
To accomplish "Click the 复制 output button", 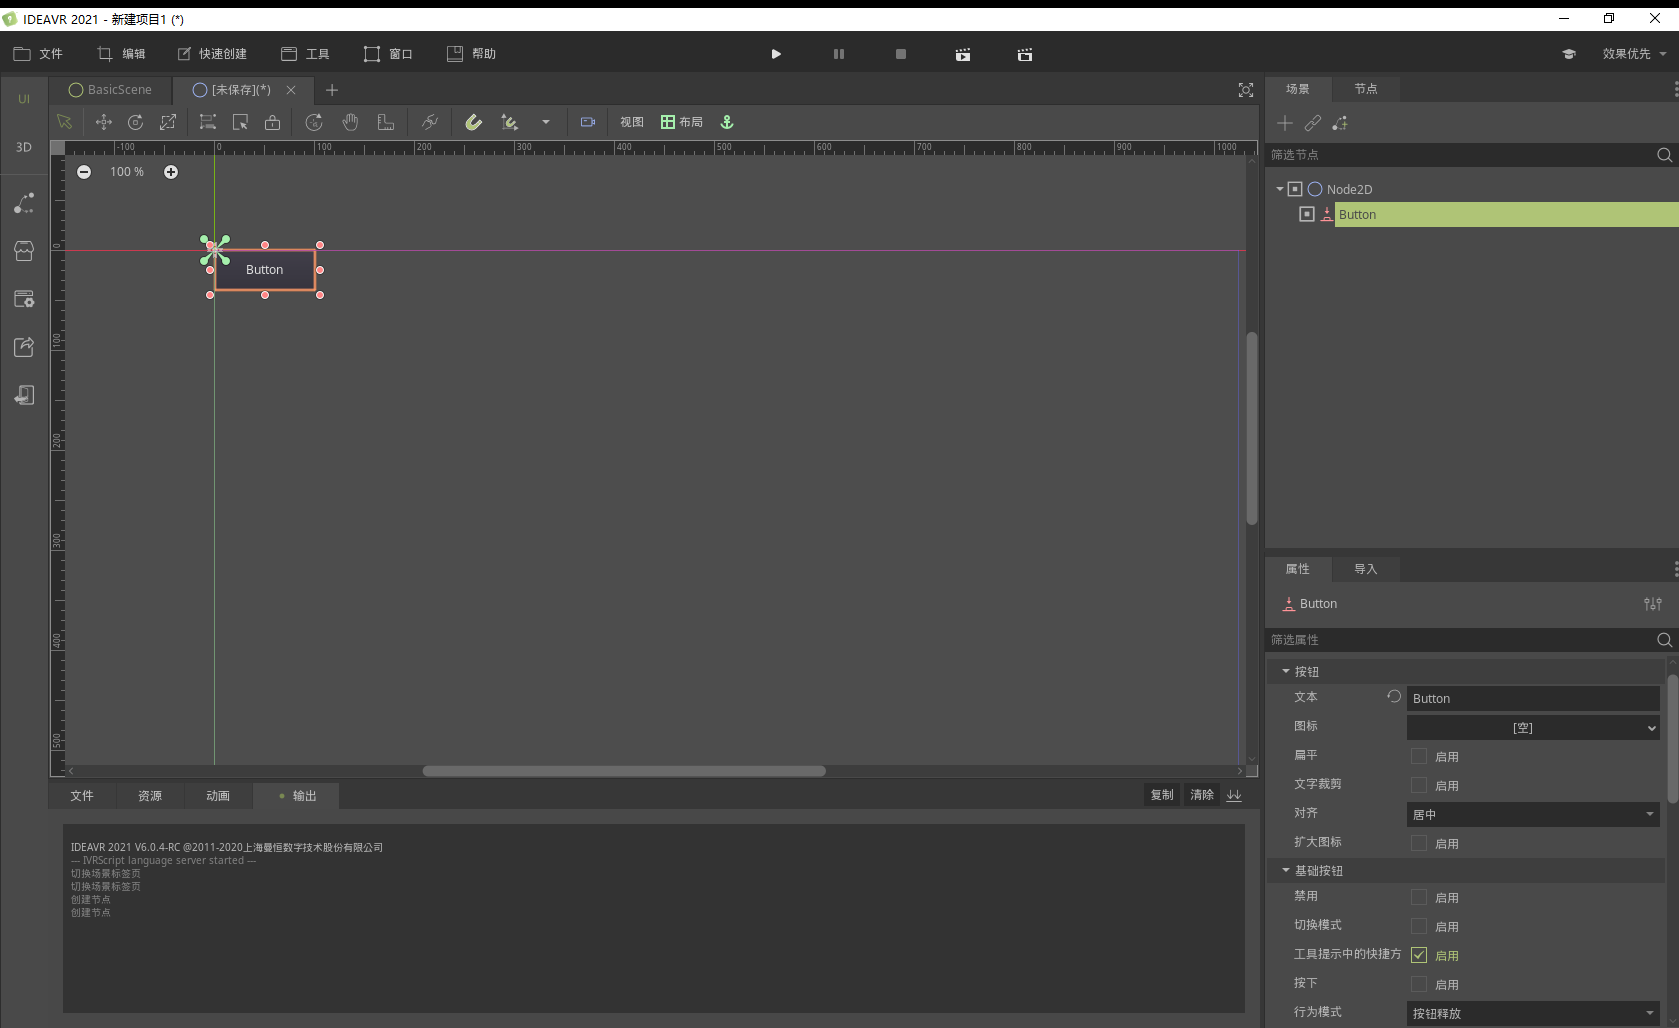I will [x=1162, y=795].
